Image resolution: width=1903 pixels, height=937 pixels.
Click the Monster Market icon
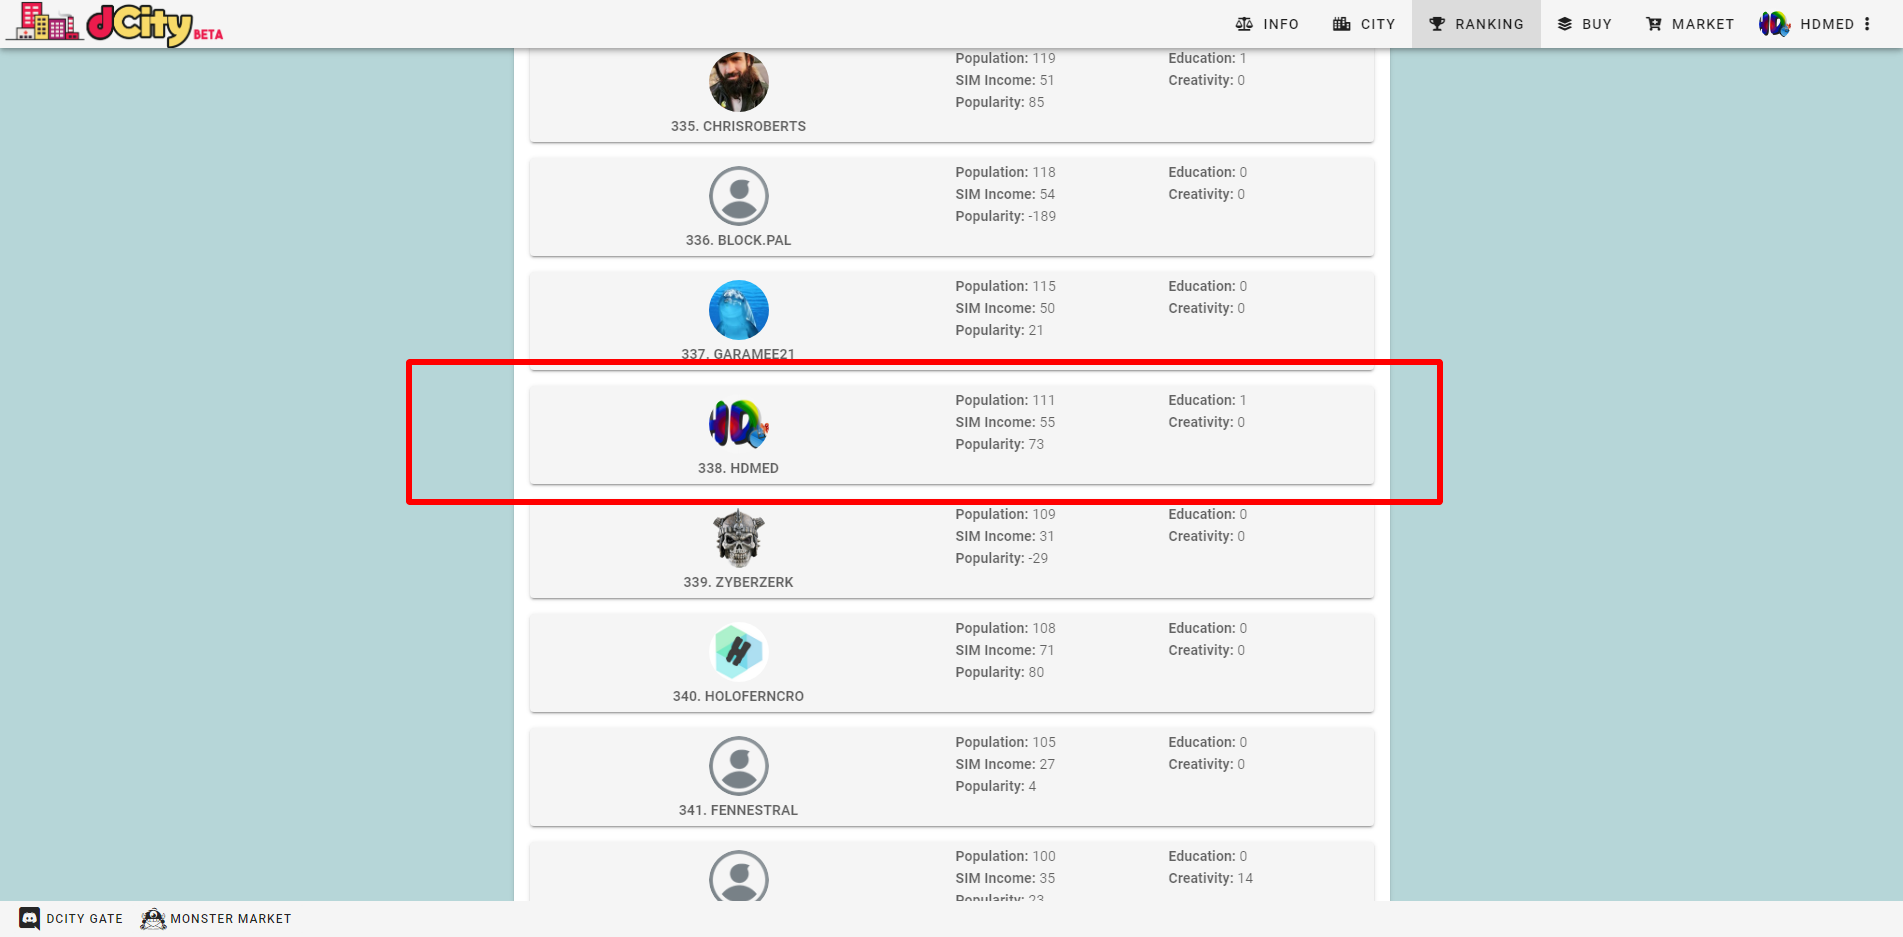153,918
